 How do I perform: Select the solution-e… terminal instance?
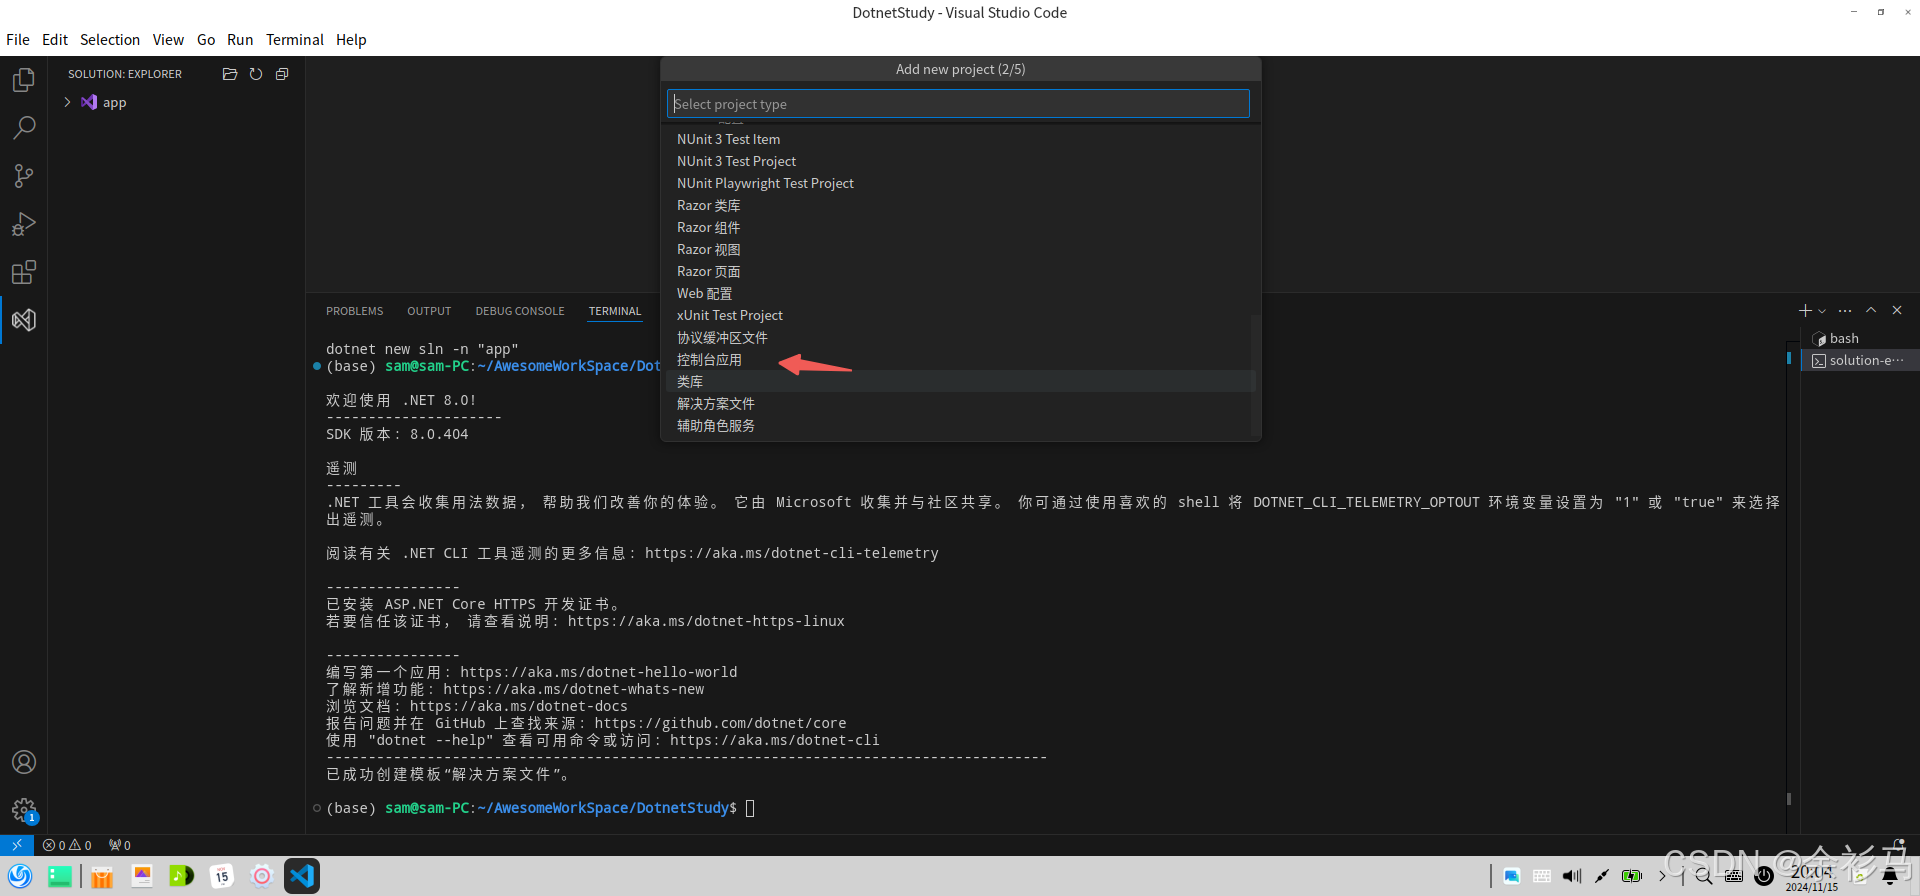tap(1860, 360)
